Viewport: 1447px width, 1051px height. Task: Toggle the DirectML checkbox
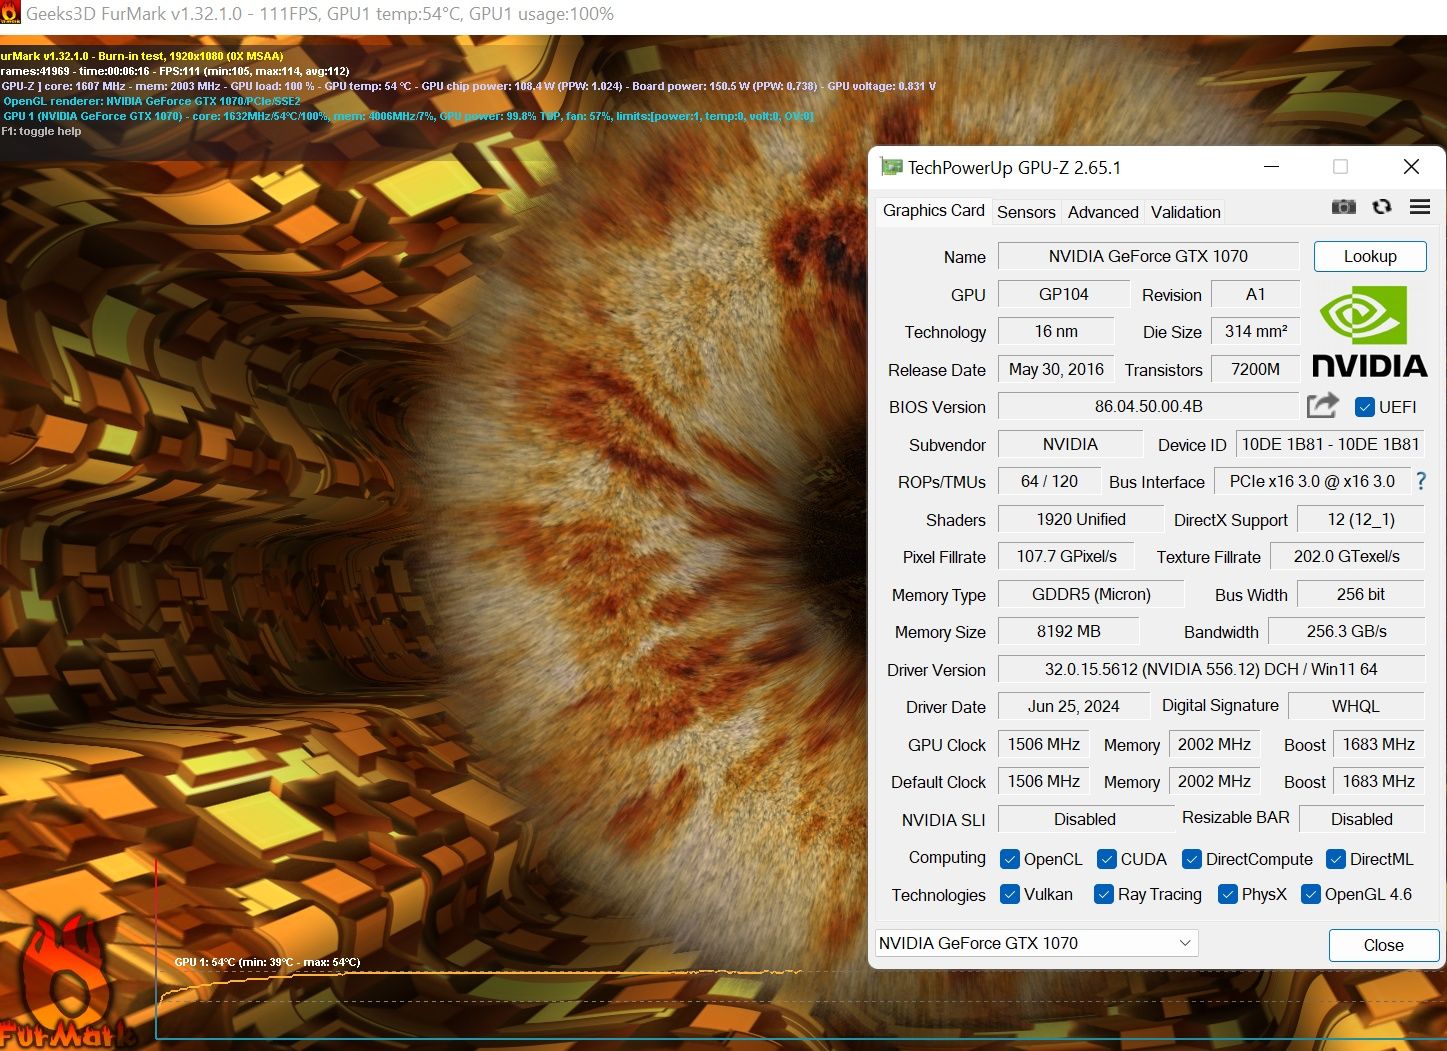(1336, 859)
